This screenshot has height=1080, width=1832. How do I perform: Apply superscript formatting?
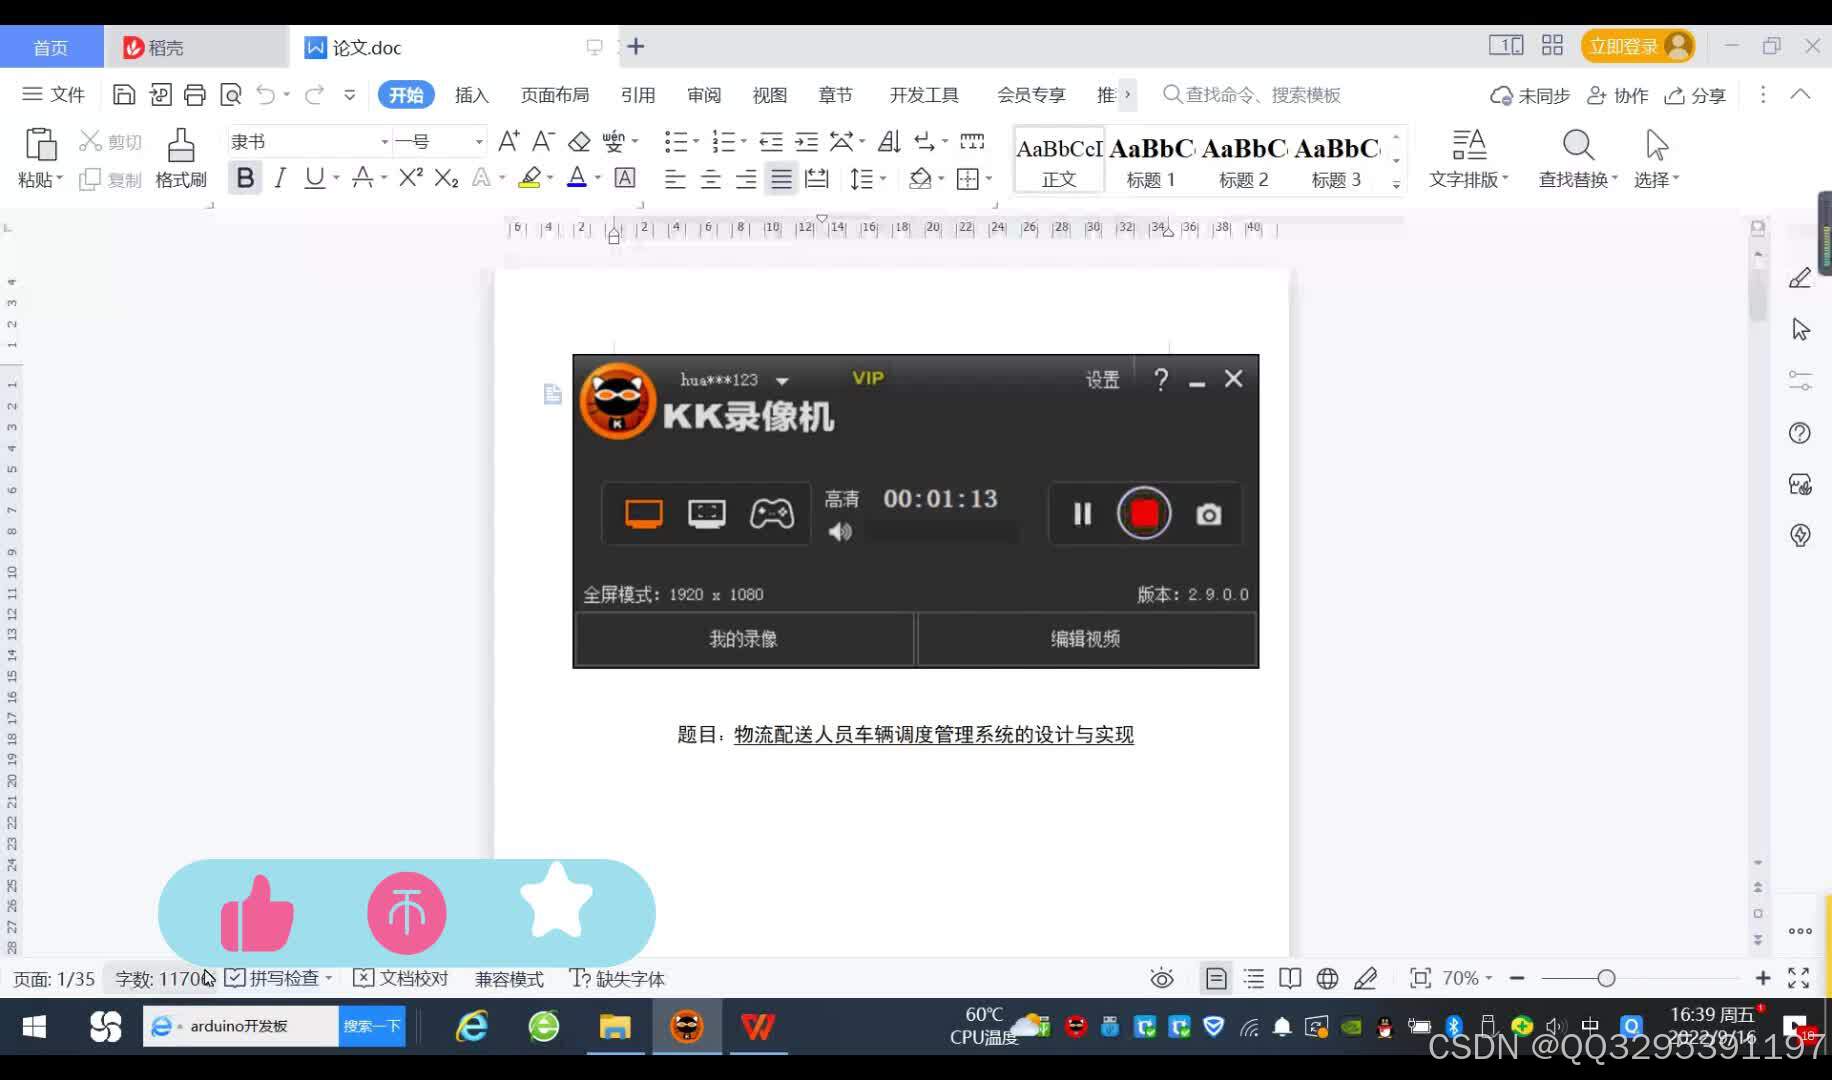(x=410, y=178)
